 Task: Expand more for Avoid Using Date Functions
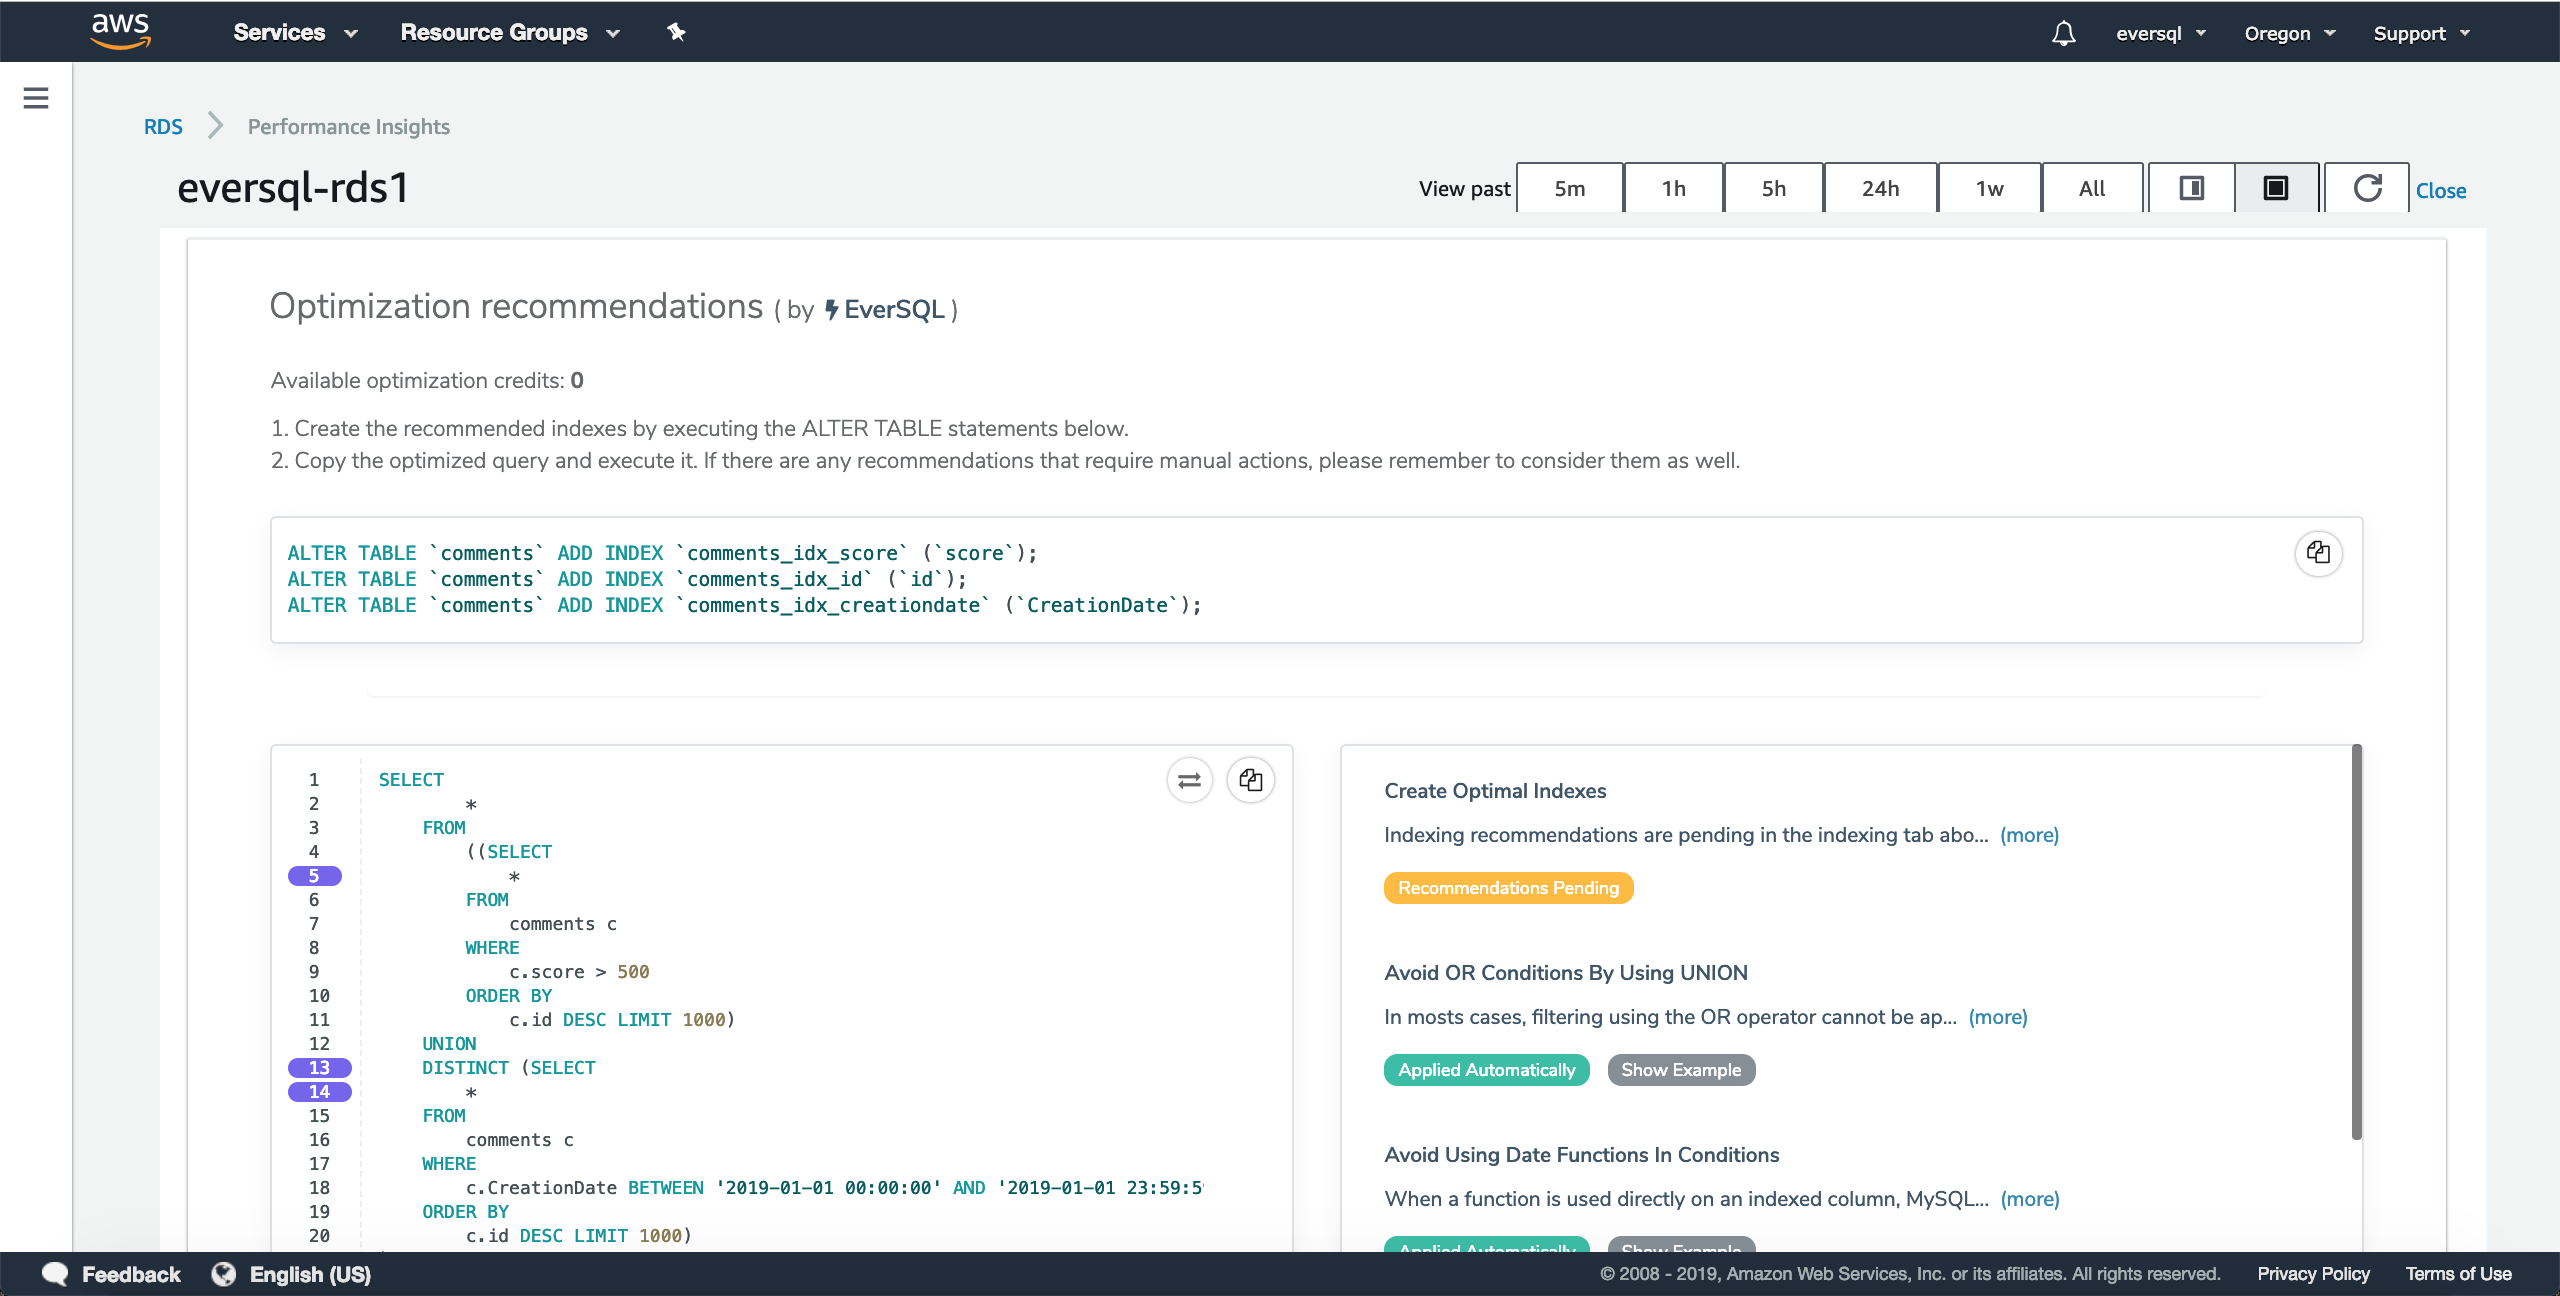point(2029,1199)
